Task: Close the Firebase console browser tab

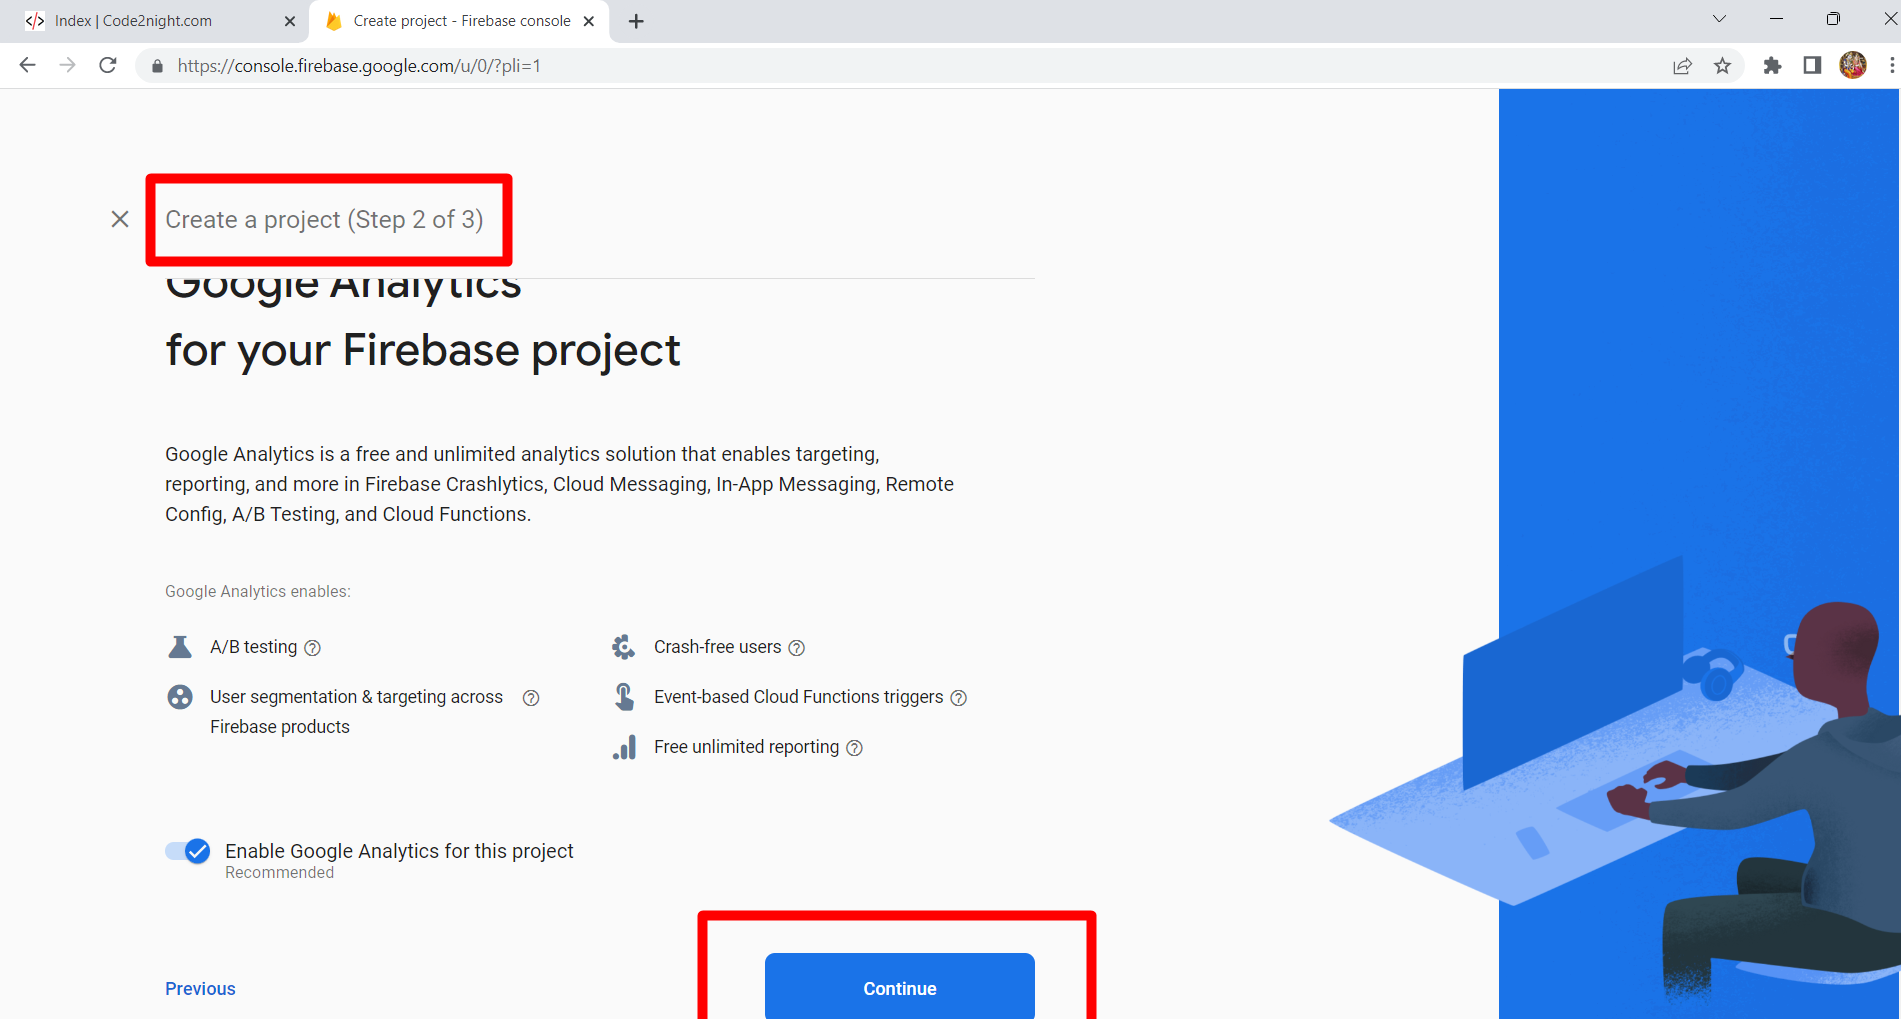Action: pyautogui.click(x=589, y=21)
